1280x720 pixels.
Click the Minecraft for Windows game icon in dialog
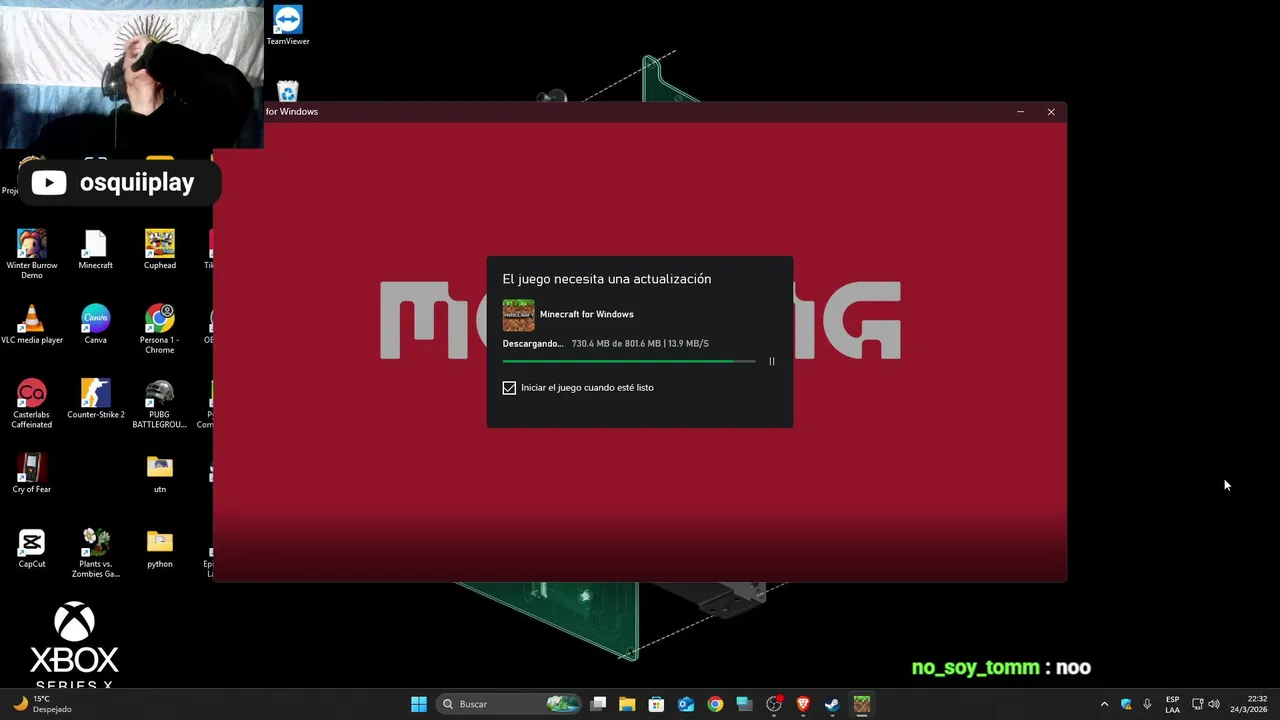518,315
